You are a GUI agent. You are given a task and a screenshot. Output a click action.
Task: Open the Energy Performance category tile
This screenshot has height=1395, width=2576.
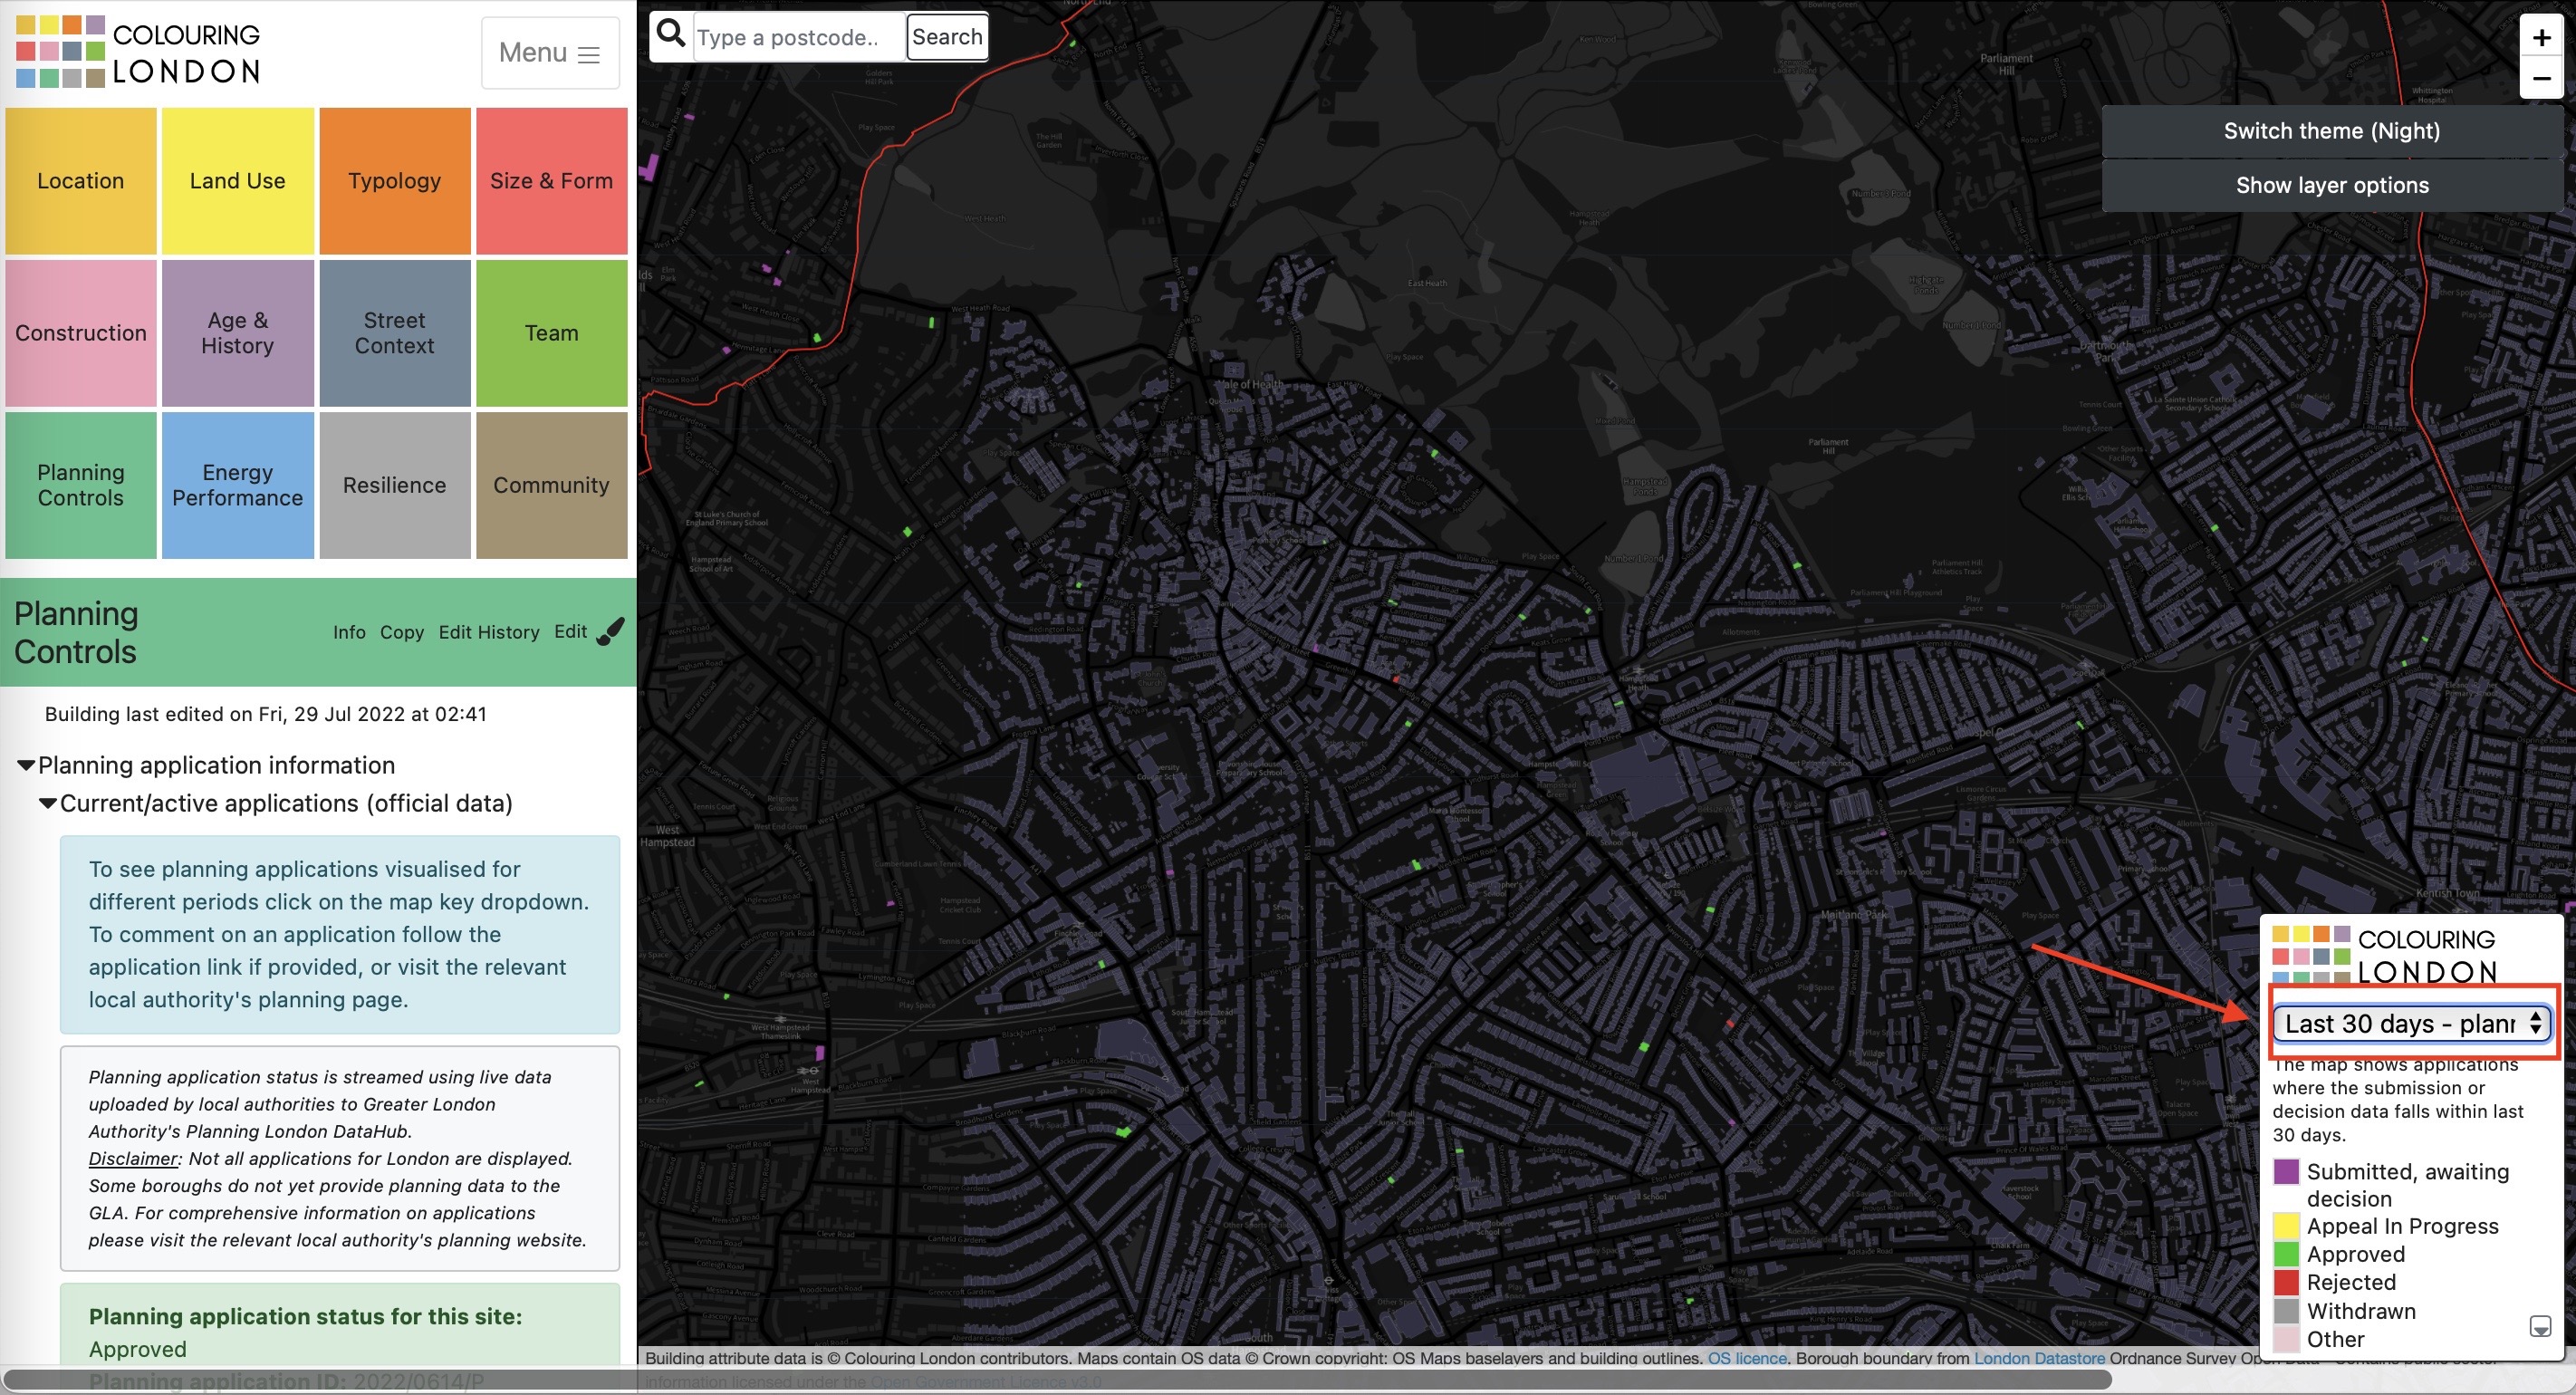(x=238, y=485)
